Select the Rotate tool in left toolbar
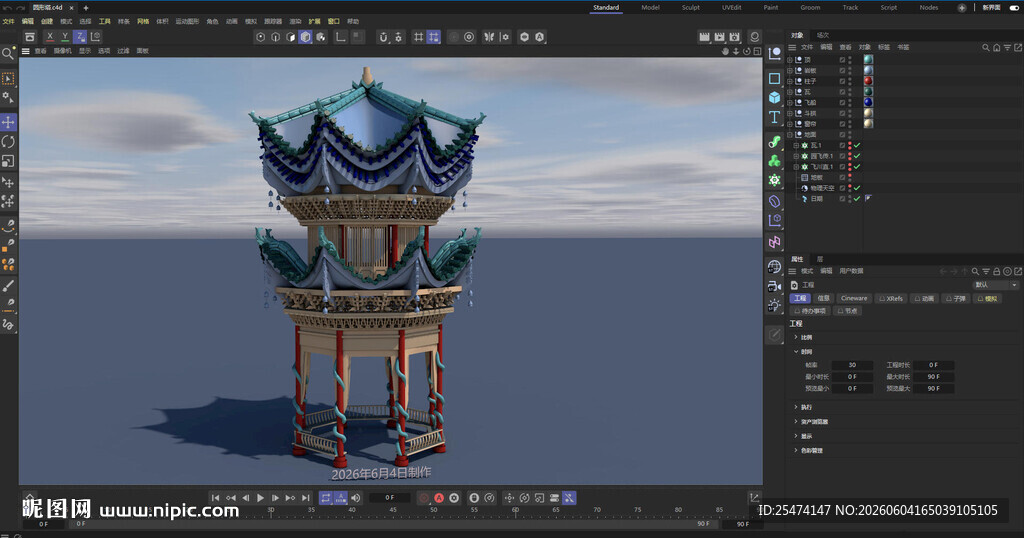The width and height of the screenshot is (1024, 538). [8, 142]
